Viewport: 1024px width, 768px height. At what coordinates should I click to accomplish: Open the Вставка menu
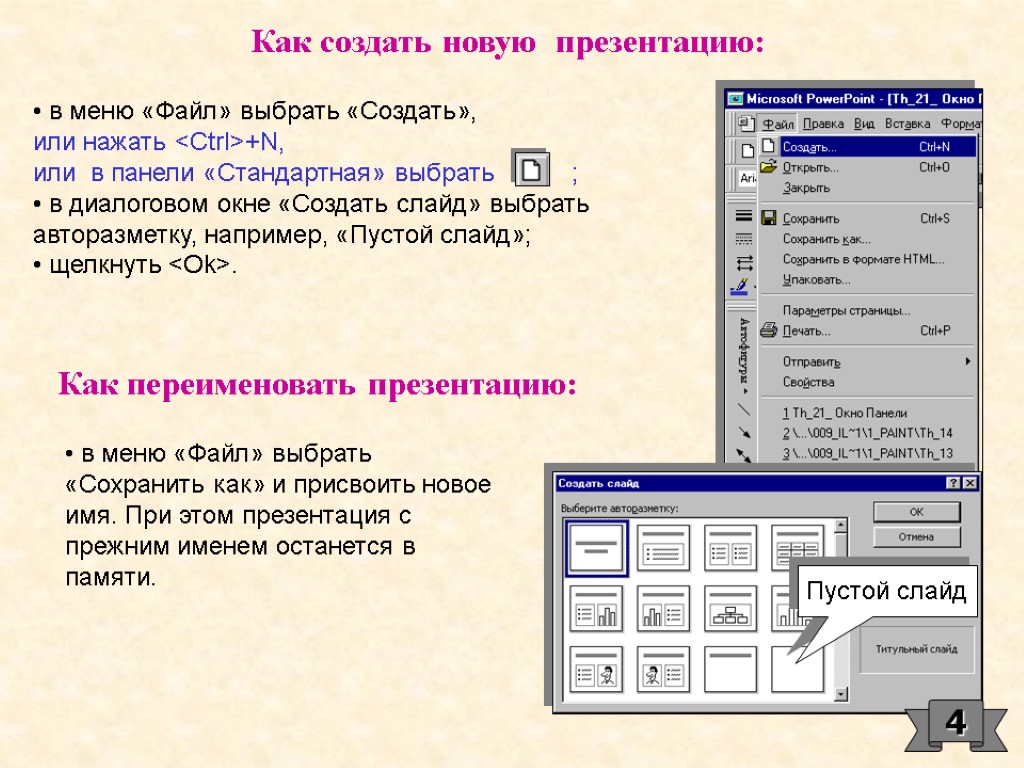[x=907, y=124]
